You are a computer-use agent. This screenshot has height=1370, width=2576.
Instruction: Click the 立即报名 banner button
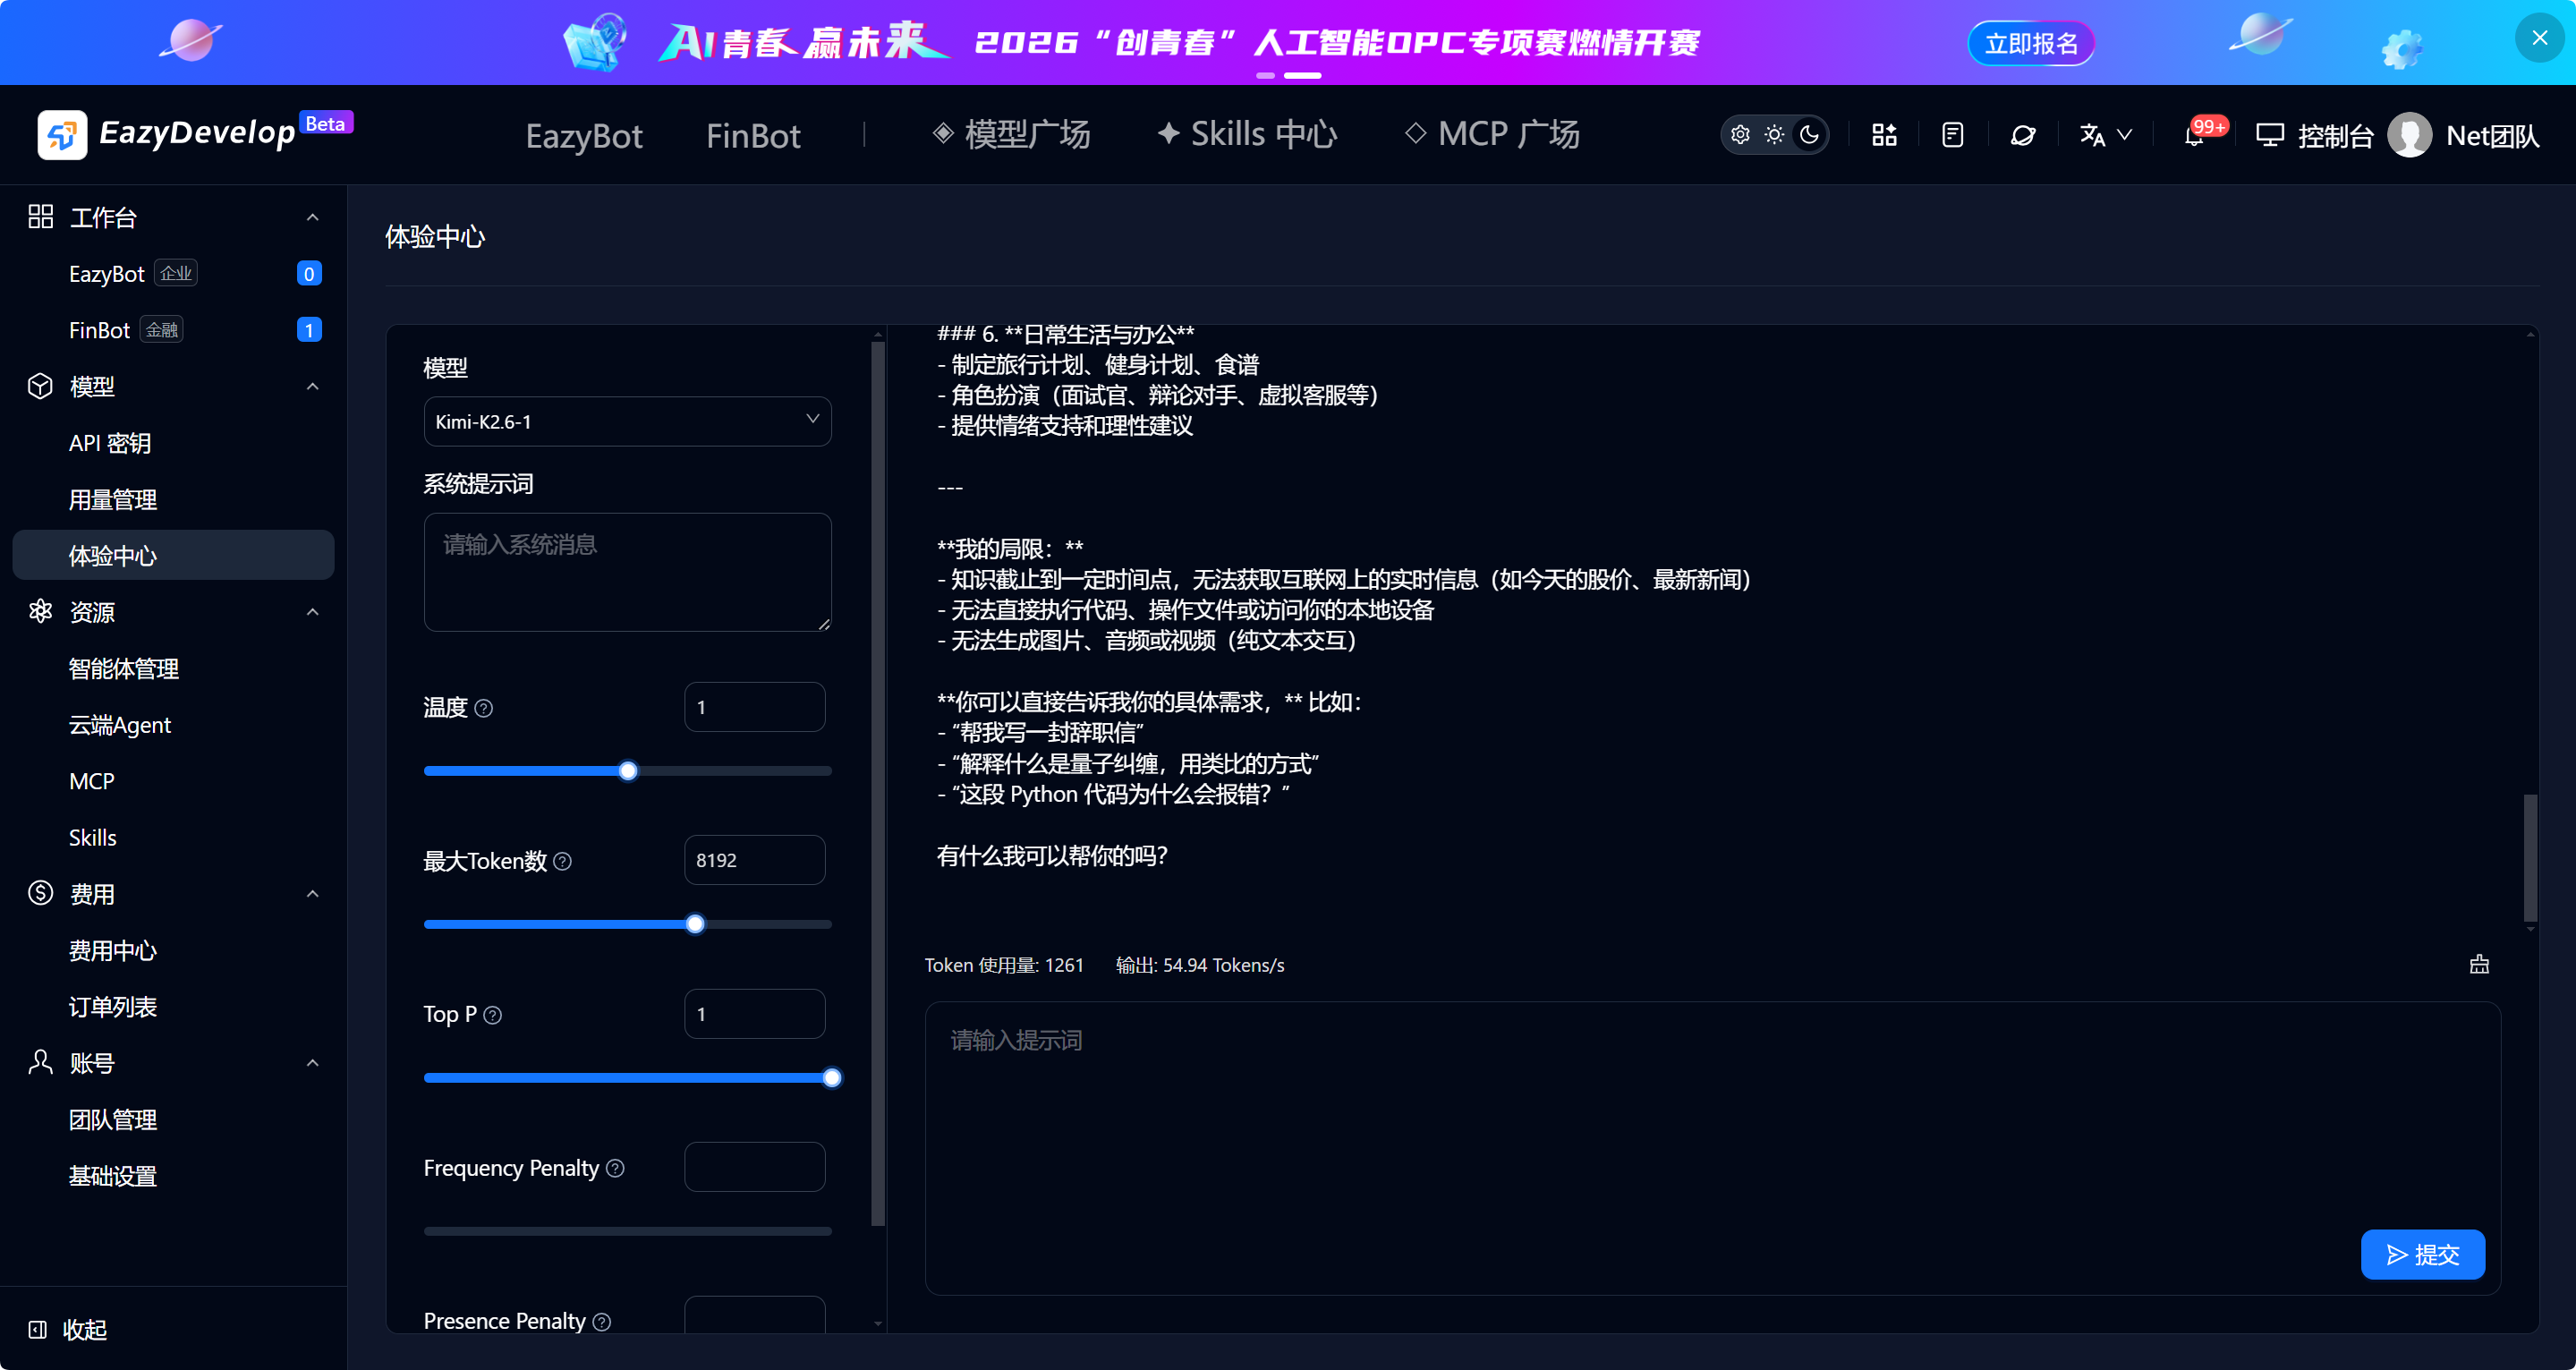coord(2030,43)
